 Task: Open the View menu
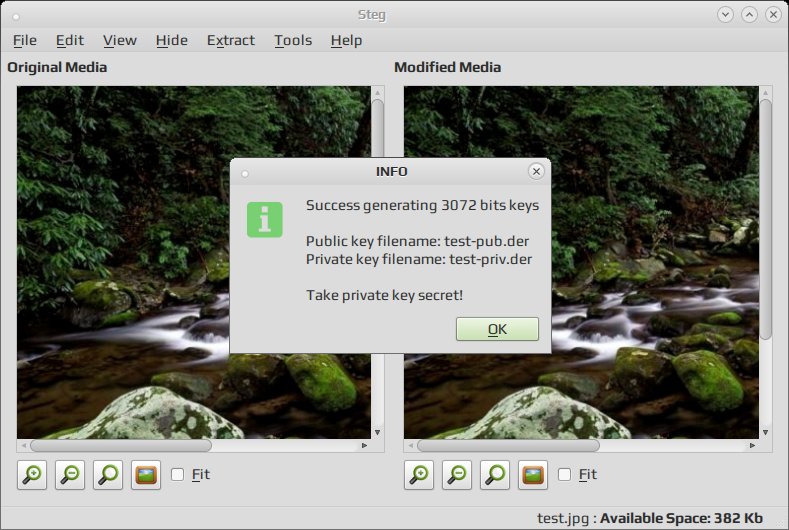120,40
